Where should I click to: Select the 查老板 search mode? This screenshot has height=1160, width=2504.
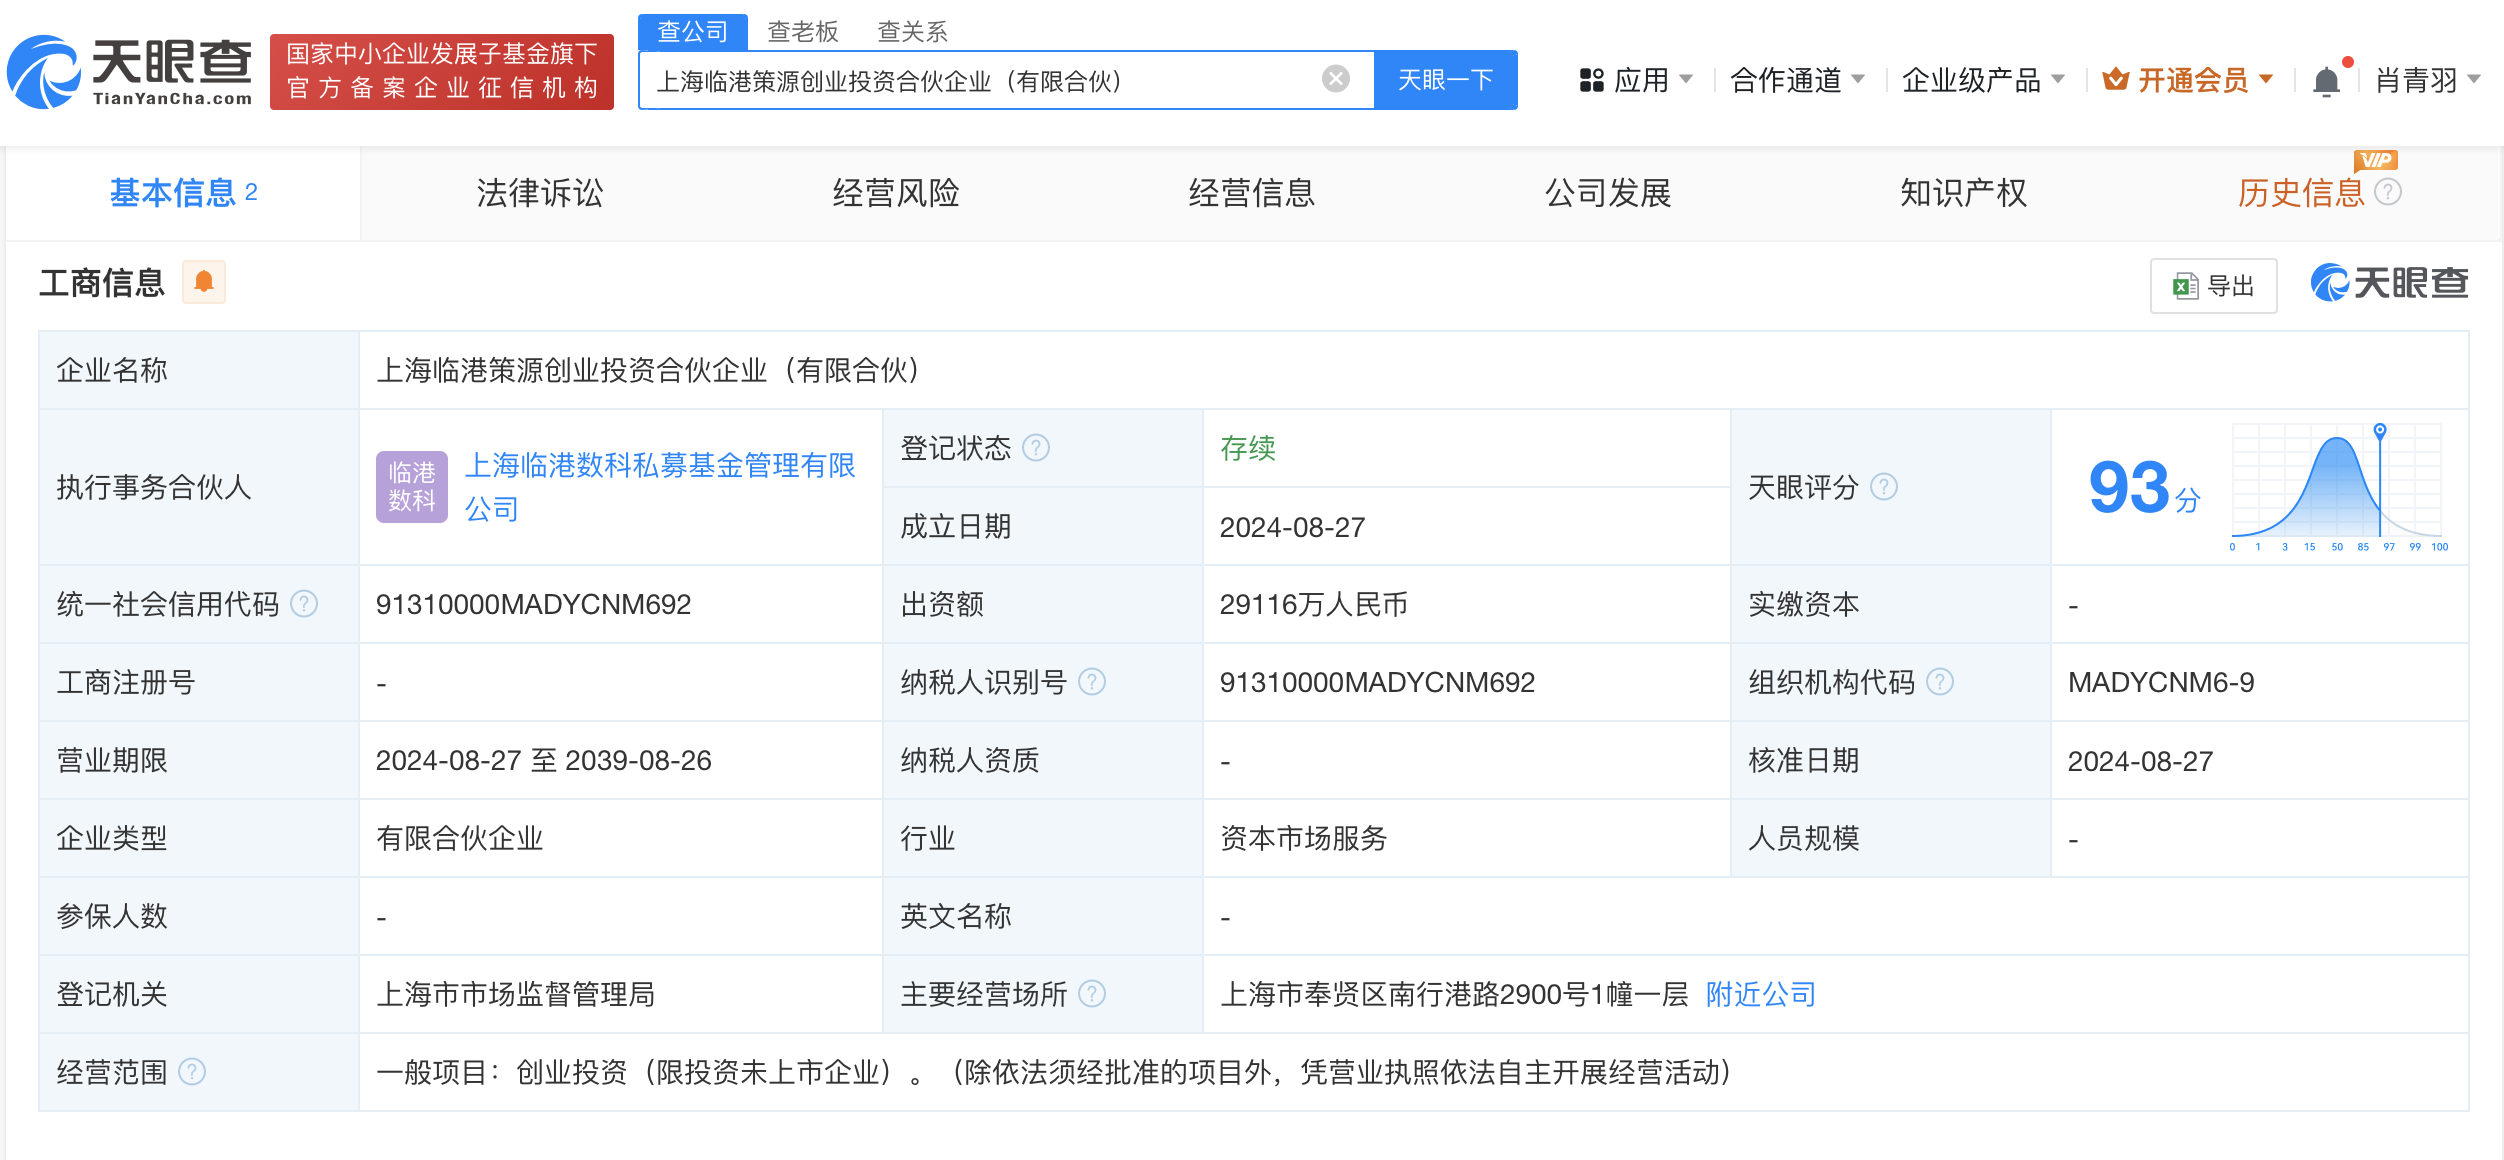coord(801,31)
